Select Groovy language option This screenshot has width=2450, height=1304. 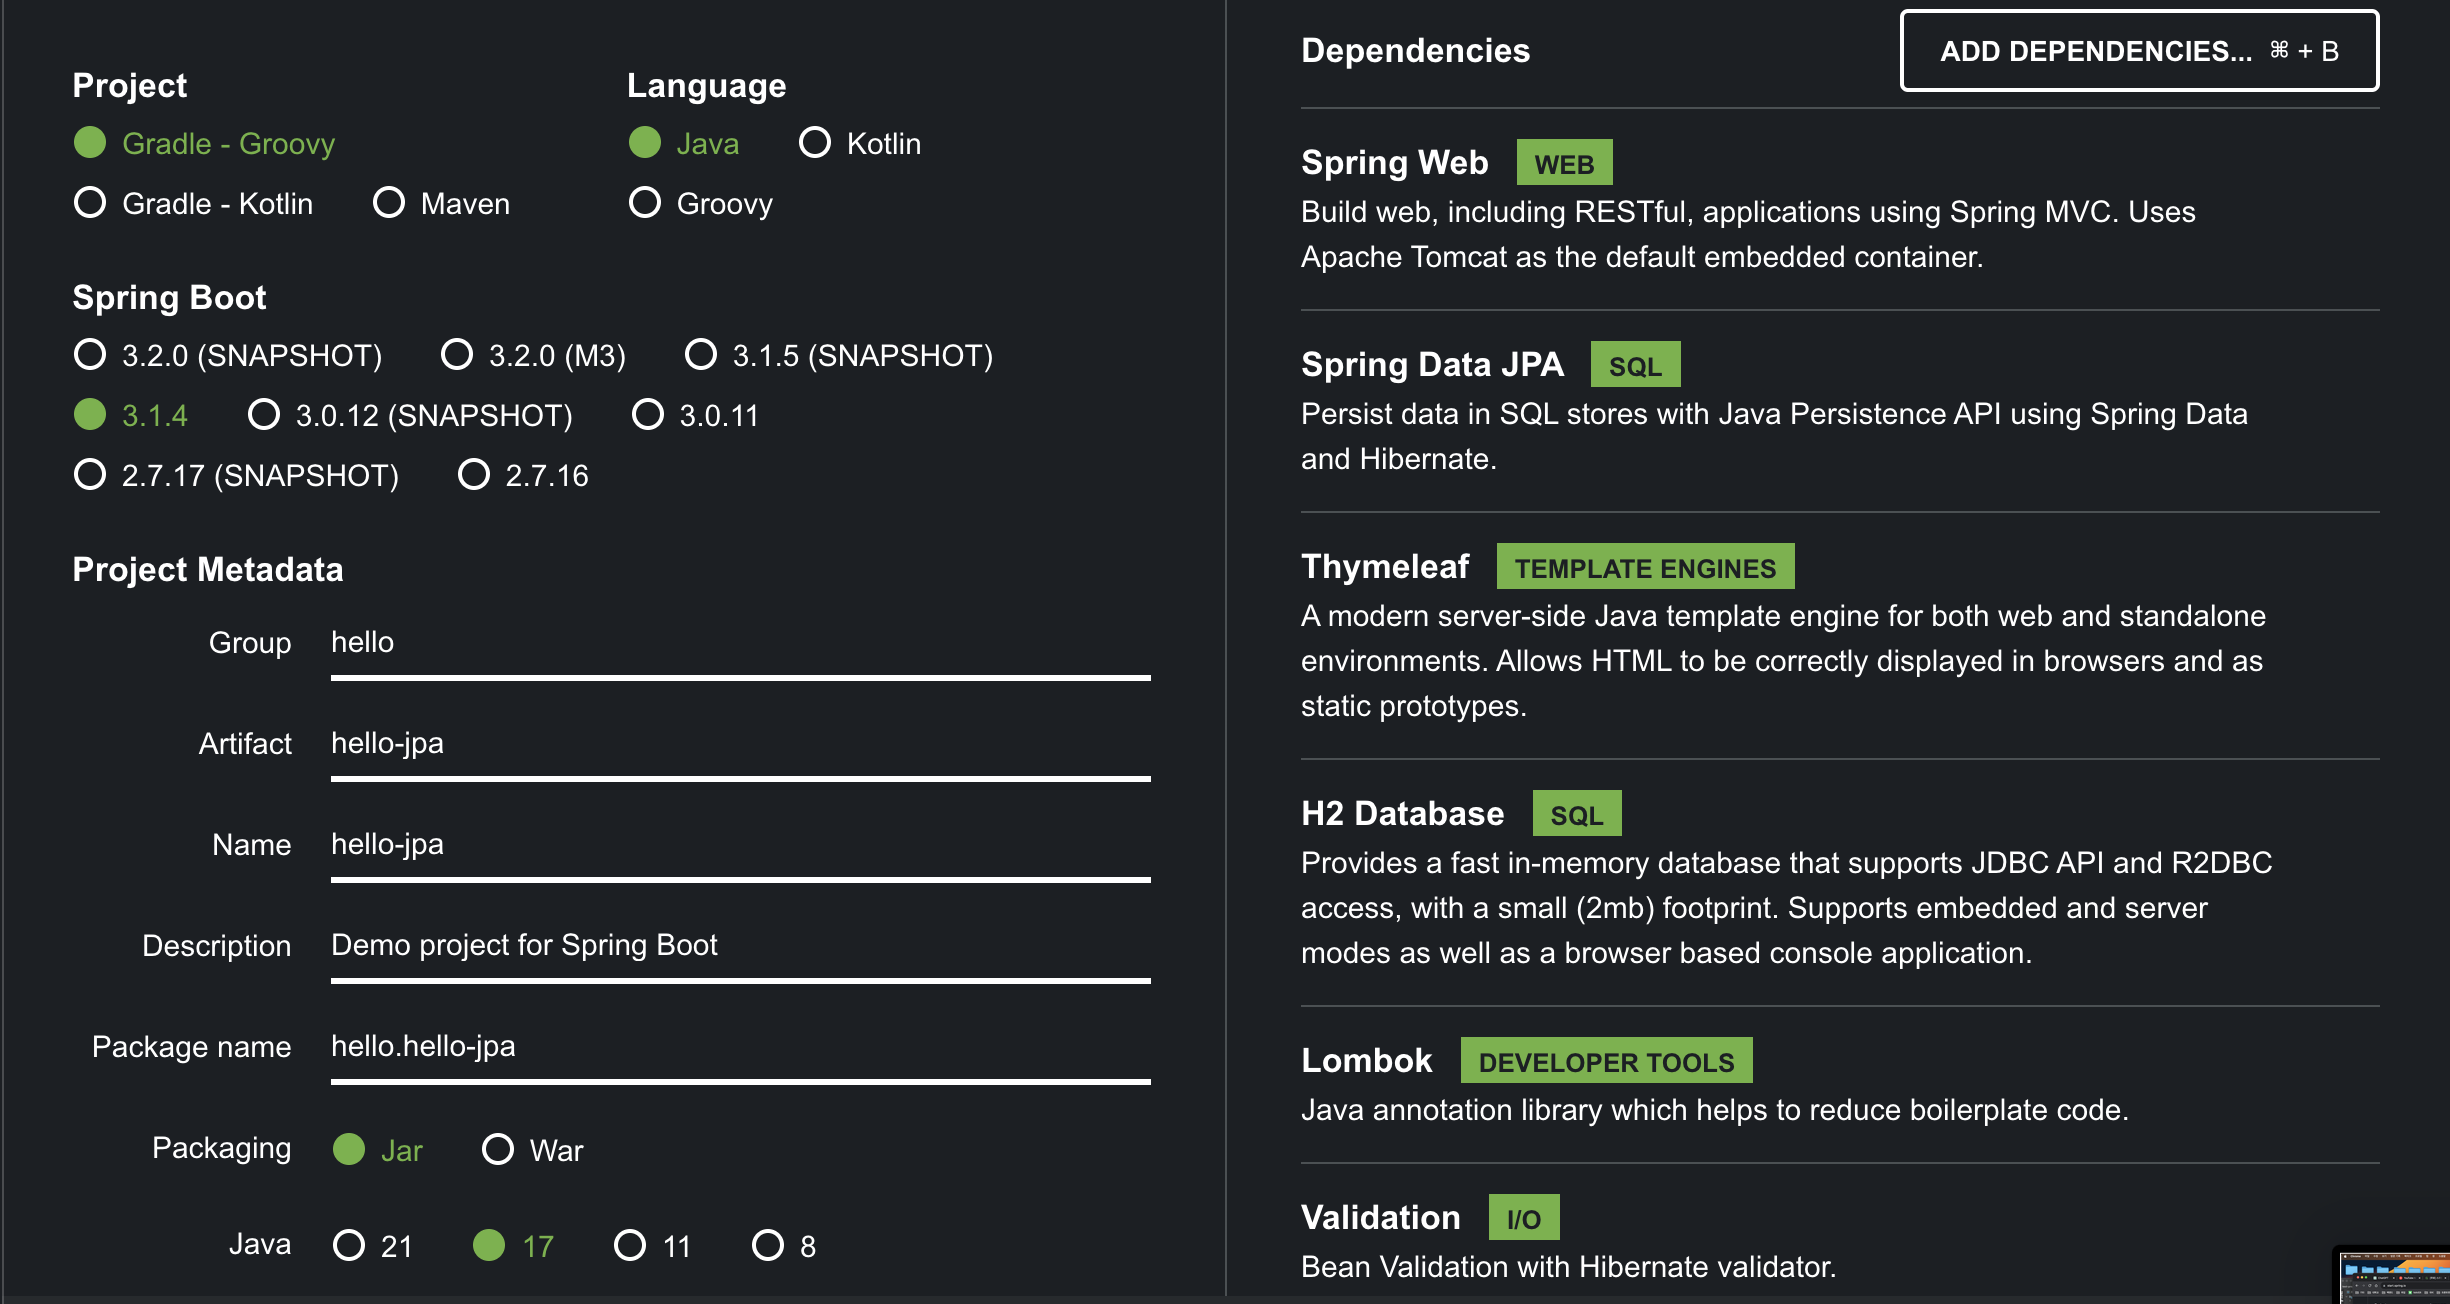pyautogui.click(x=701, y=204)
